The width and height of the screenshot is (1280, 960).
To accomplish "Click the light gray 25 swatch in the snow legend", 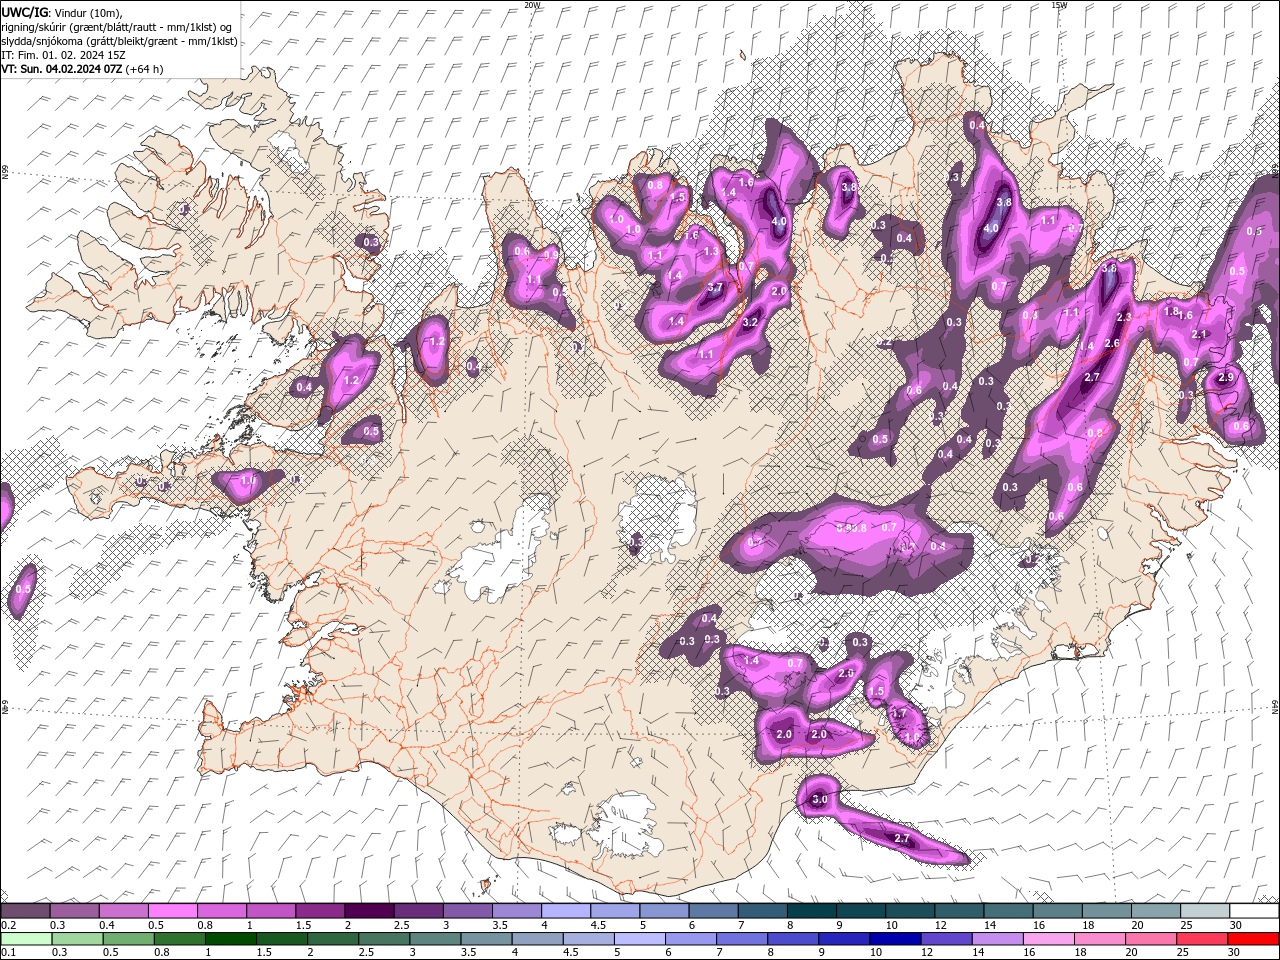I will point(1204,910).
